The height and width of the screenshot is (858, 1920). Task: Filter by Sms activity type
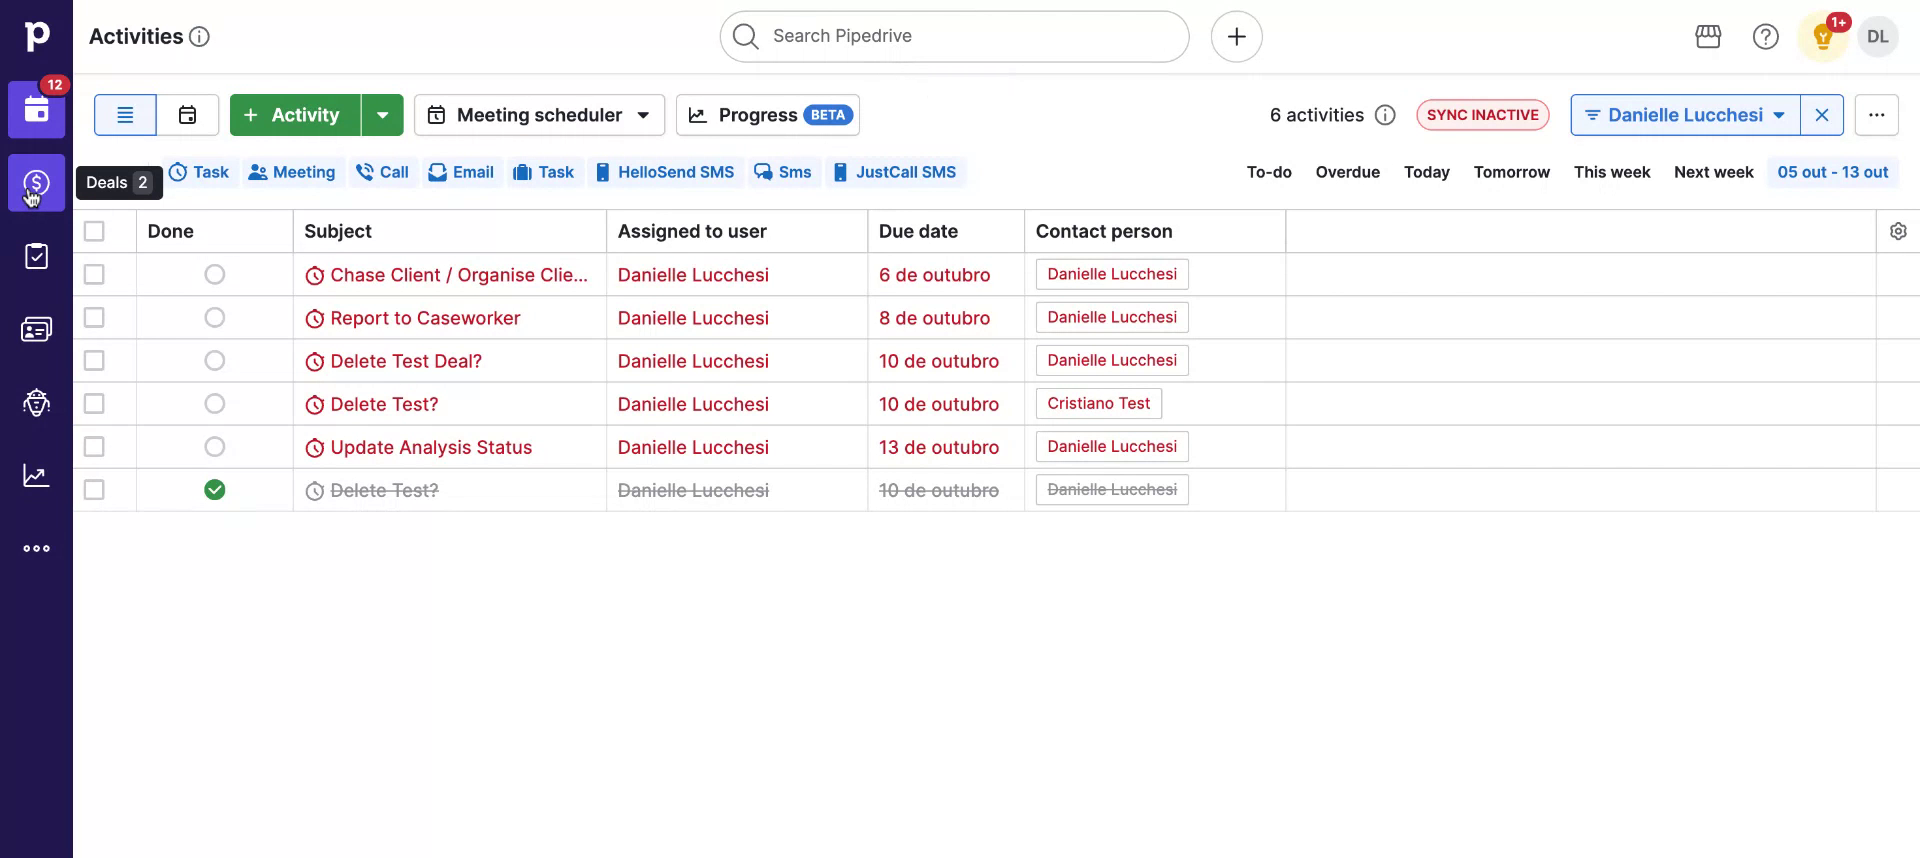coord(783,172)
